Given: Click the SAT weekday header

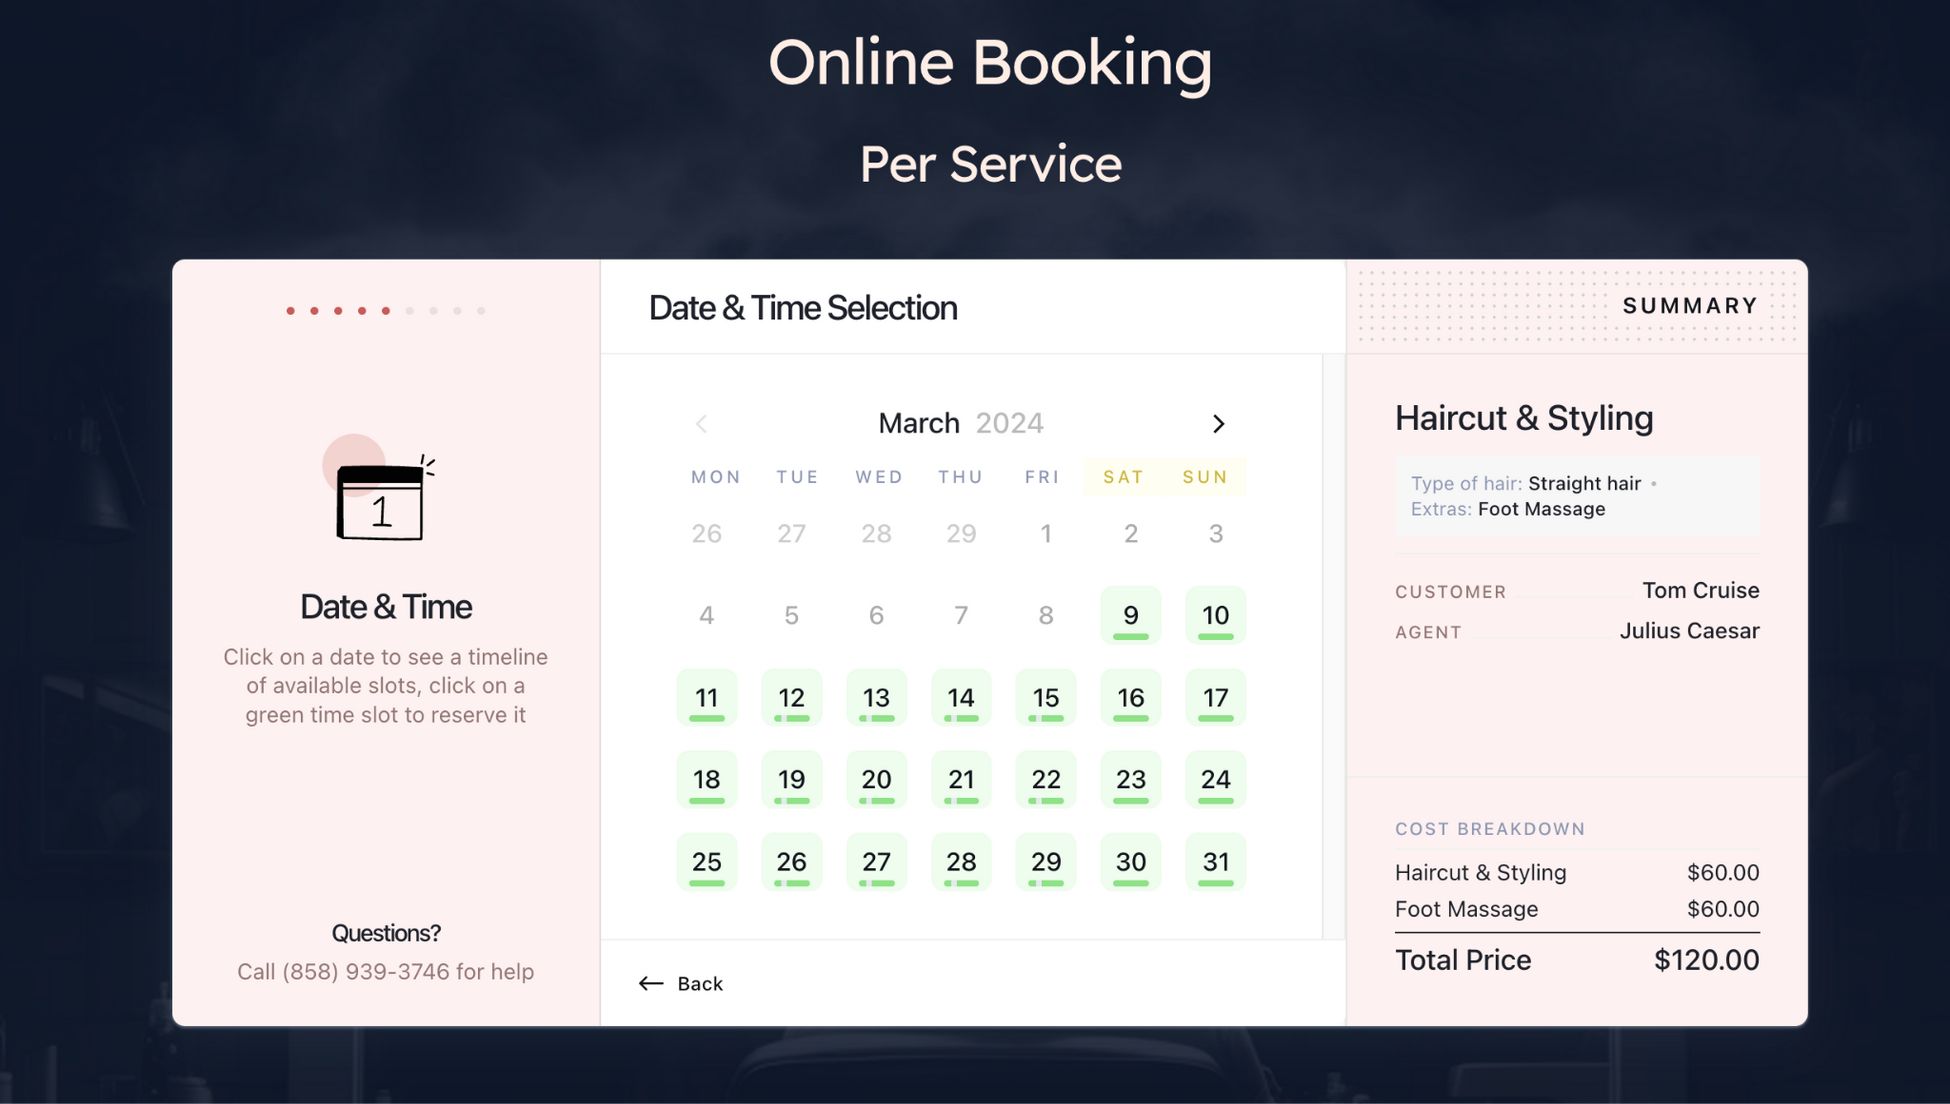Looking at the screenshot, I should click(1123, 477).
